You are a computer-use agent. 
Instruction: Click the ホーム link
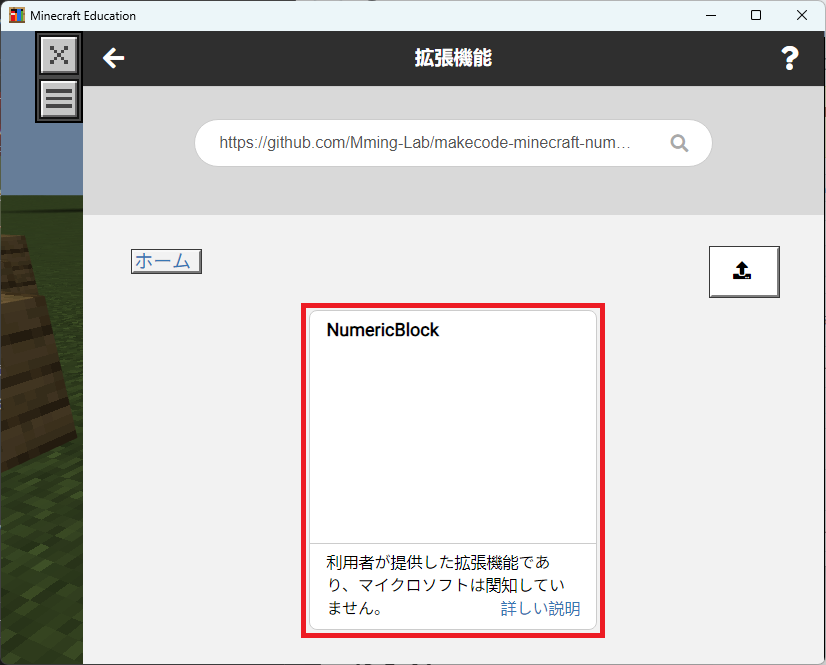tap(165, 261)
